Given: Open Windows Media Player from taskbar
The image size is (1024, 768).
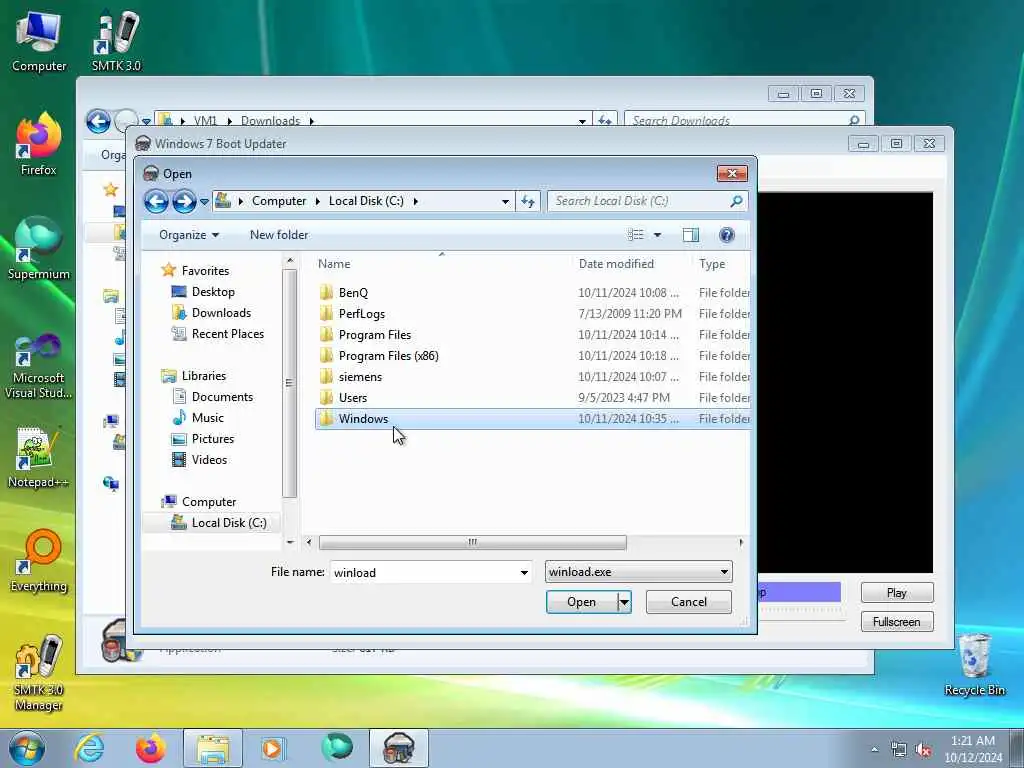Looking at the screenshot, I should coord(273,748).
